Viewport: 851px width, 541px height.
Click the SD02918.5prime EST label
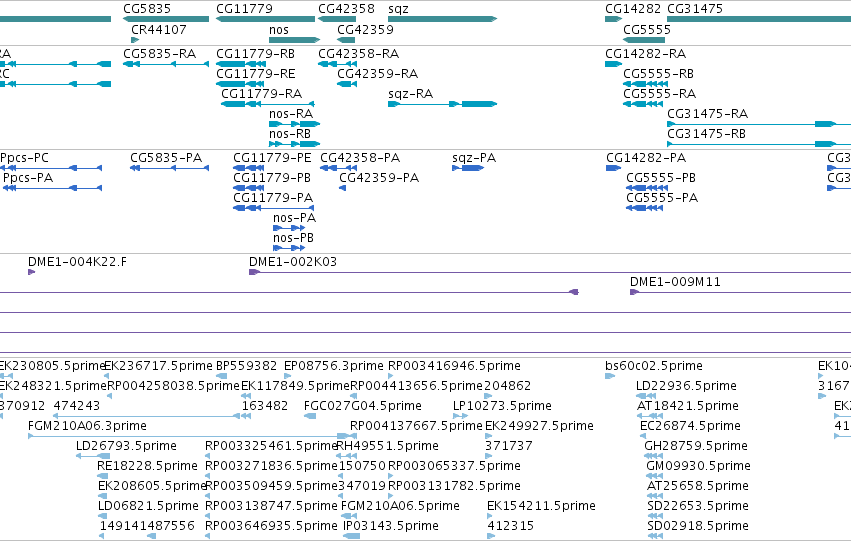click(x=697, y=526)
